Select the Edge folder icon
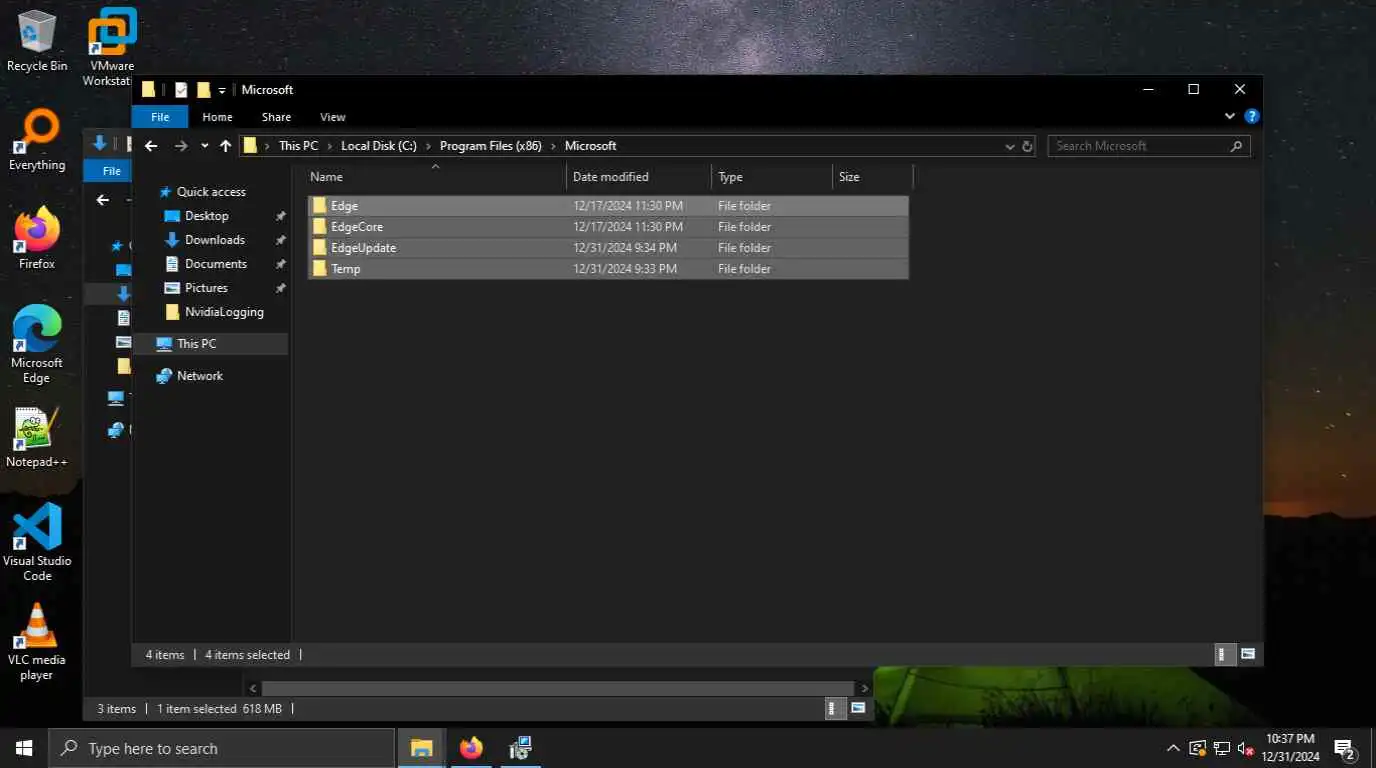1376x768 pixels. 319,206
